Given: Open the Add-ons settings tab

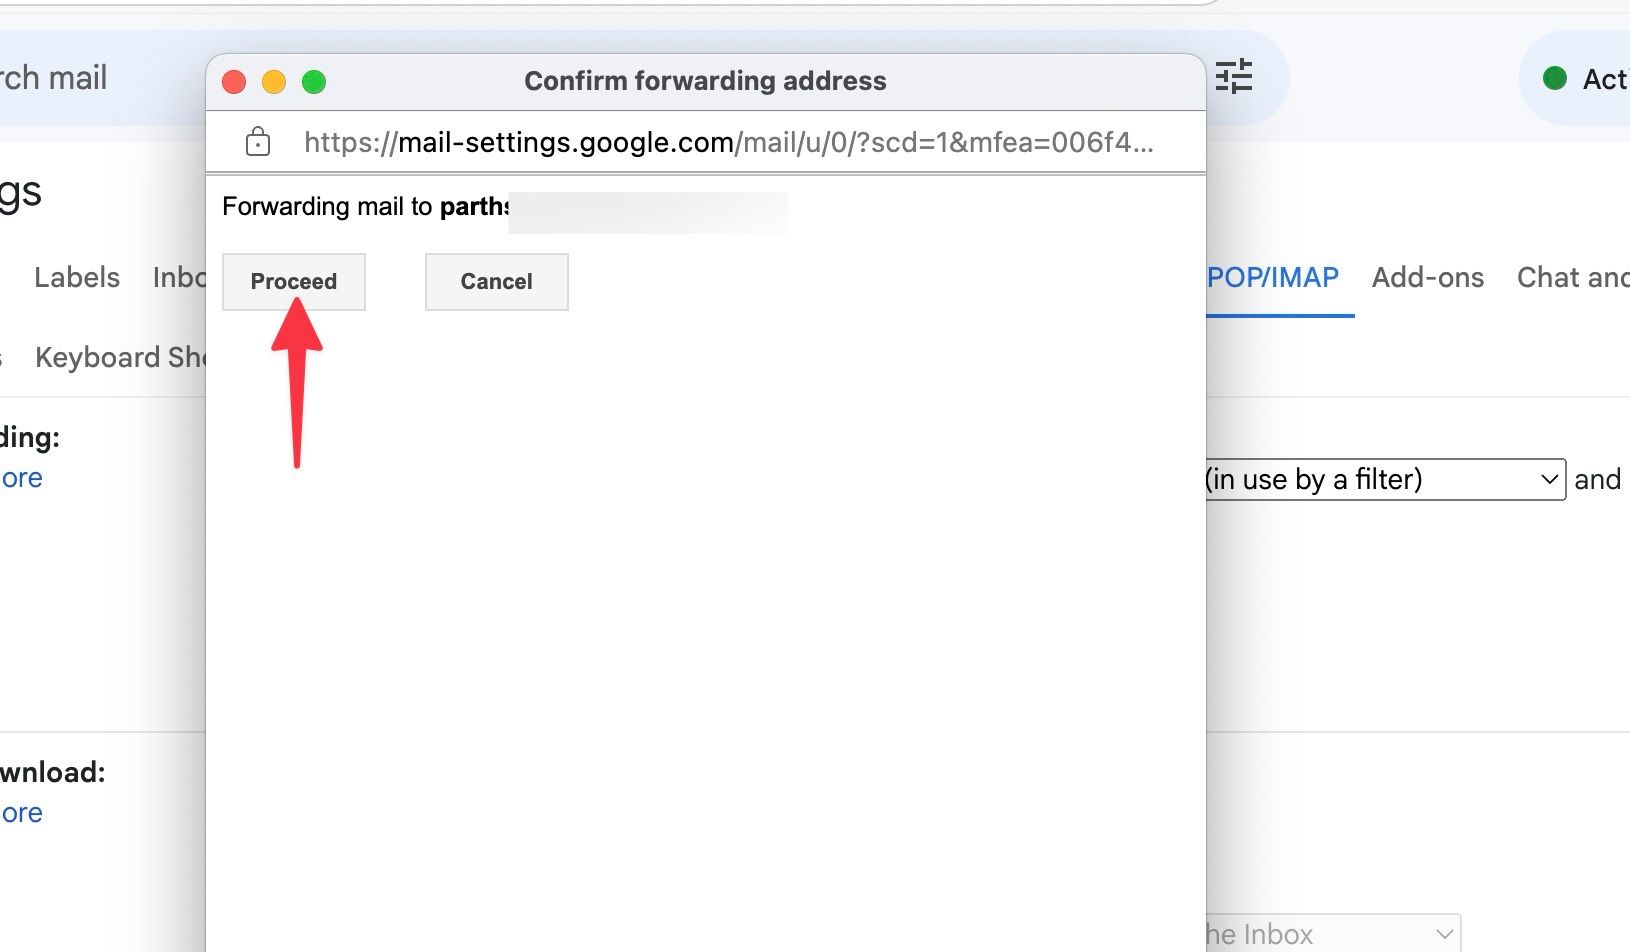Looking at the screenshot, I should (1428, 278).
